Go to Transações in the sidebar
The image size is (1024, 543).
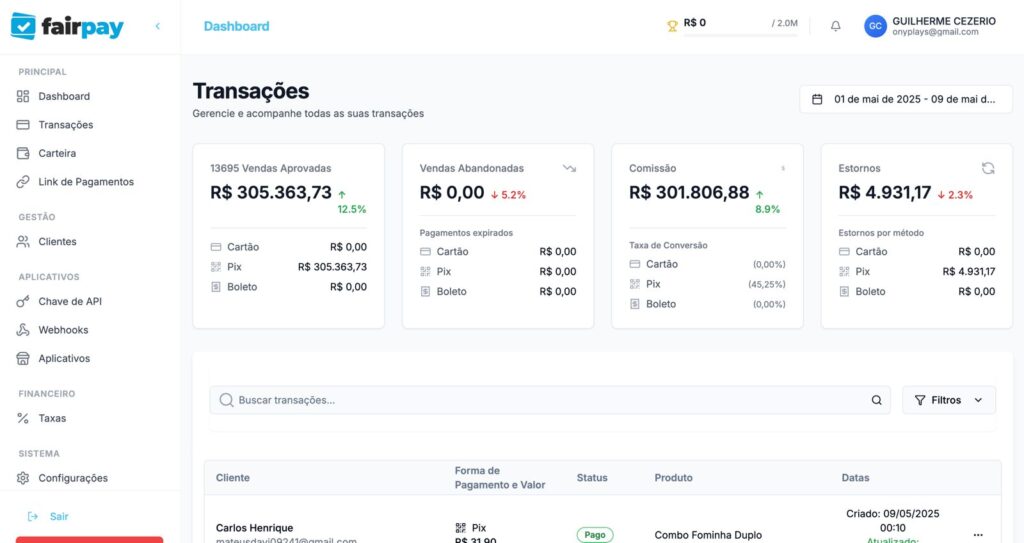pyautogui.click(x=65, y=125)
